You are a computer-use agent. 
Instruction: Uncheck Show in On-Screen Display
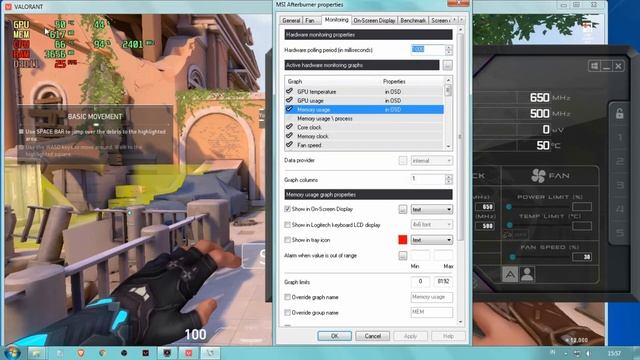287,209
